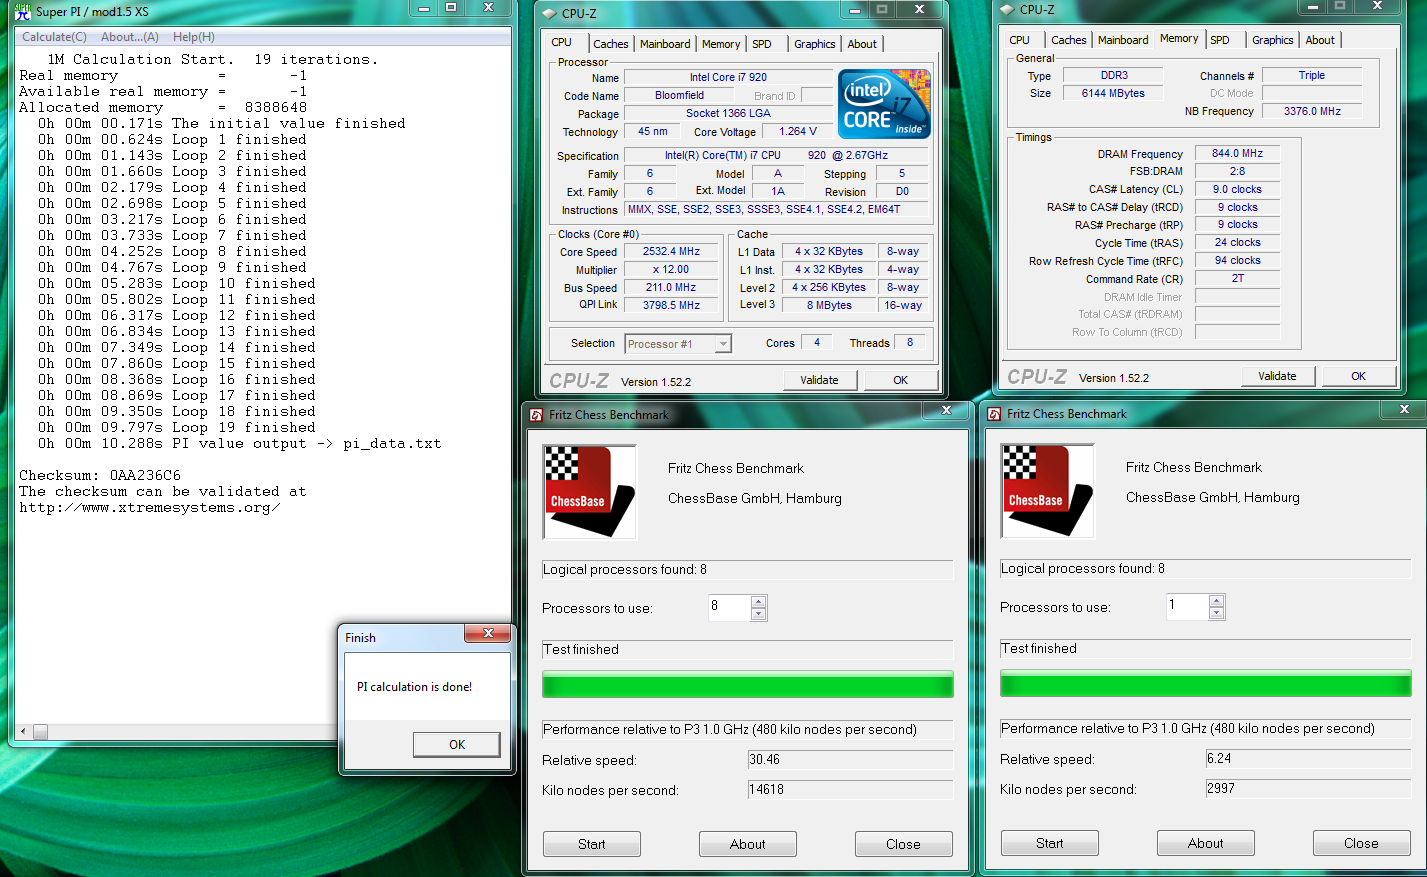Increase processors to use in left Fritz window
Viewport: 1427px width, 877px height.
[x=759, y=602]
